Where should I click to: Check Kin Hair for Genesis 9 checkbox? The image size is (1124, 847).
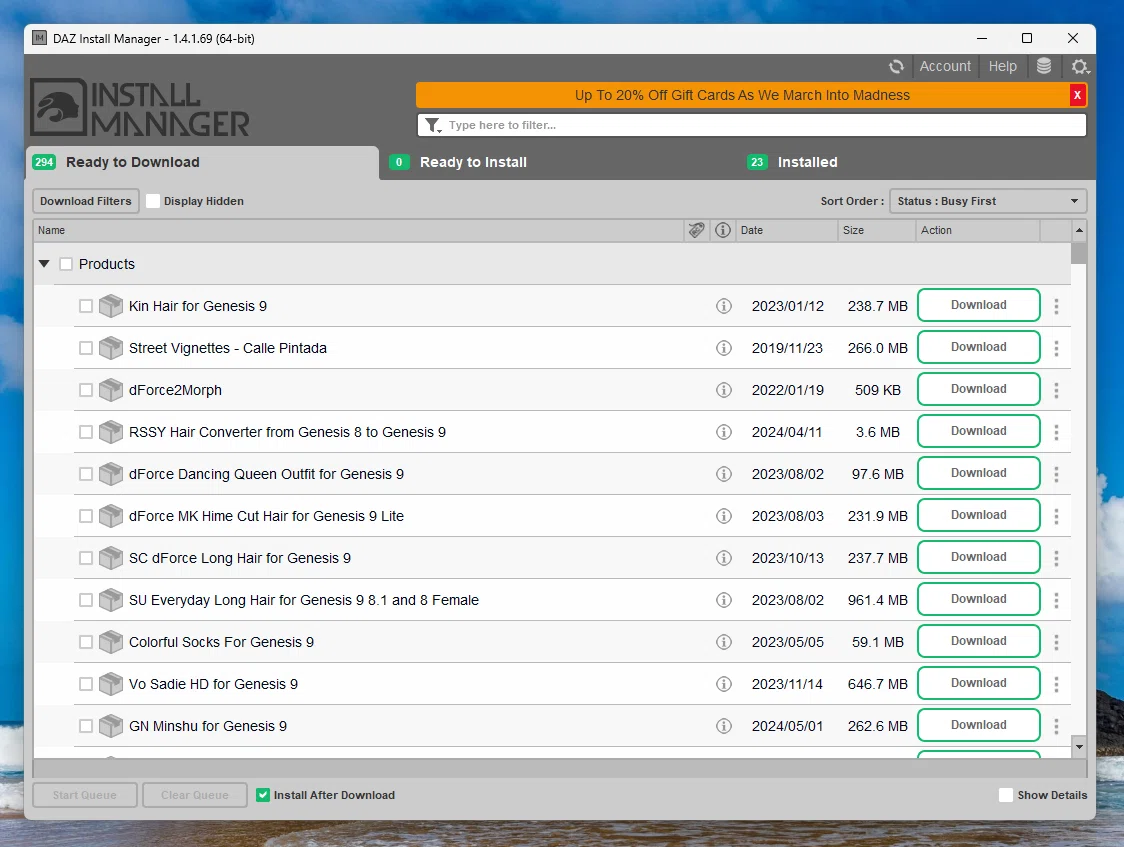click(86, 306)
